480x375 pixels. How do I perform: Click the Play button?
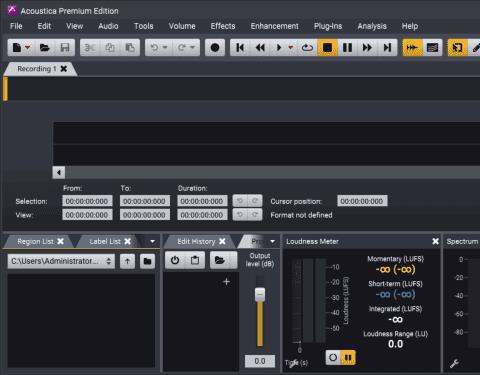(279, 48)
